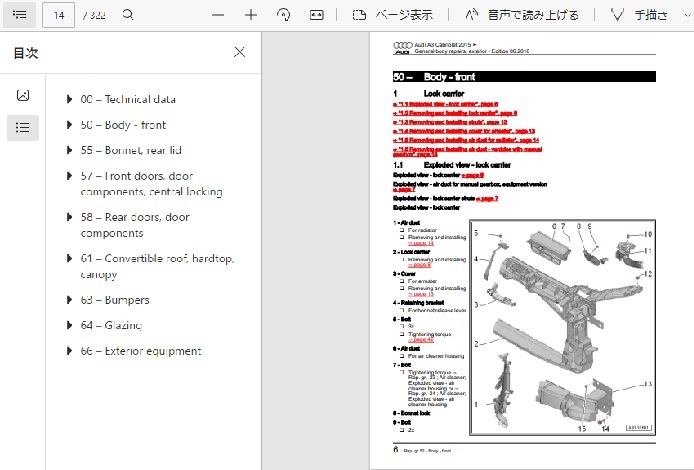The width and height of the screenshot is (694, 470).
Task: Expand the 50 – Body - front entry
Action: pos(69,125)
